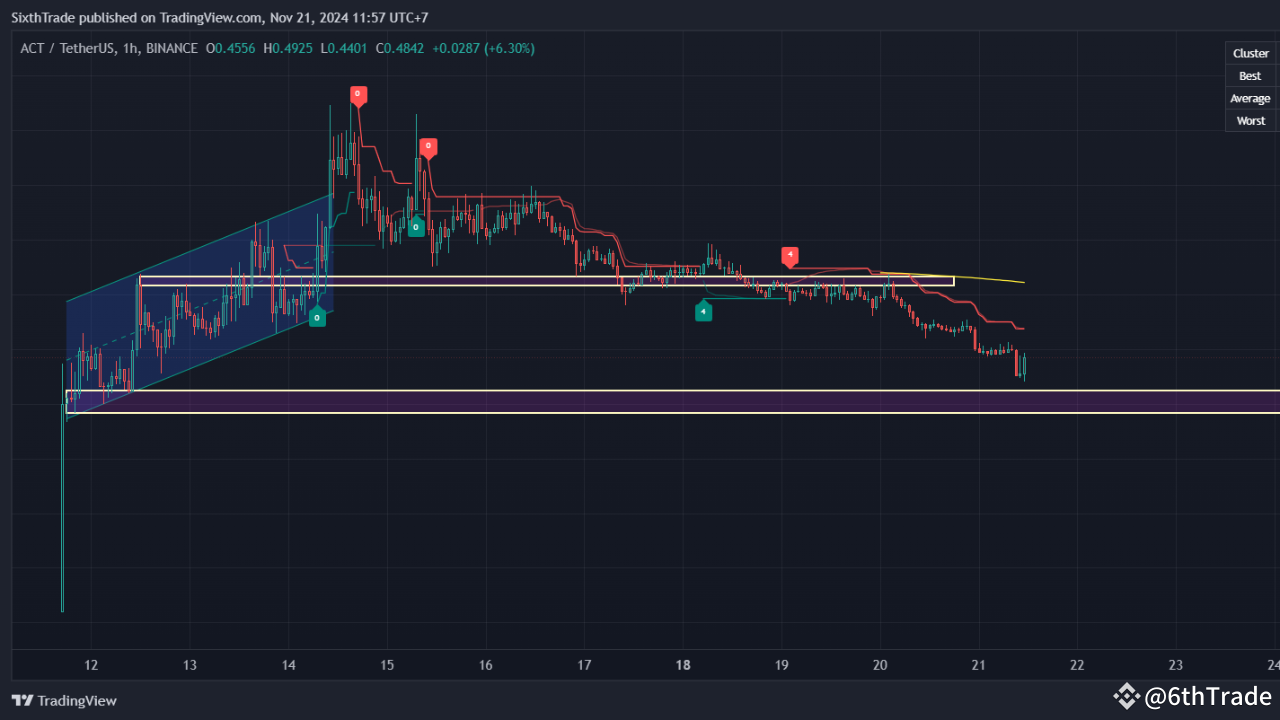Click the red sell signal marker above the highest candle
1280x720 pixels.
point(358,95)
